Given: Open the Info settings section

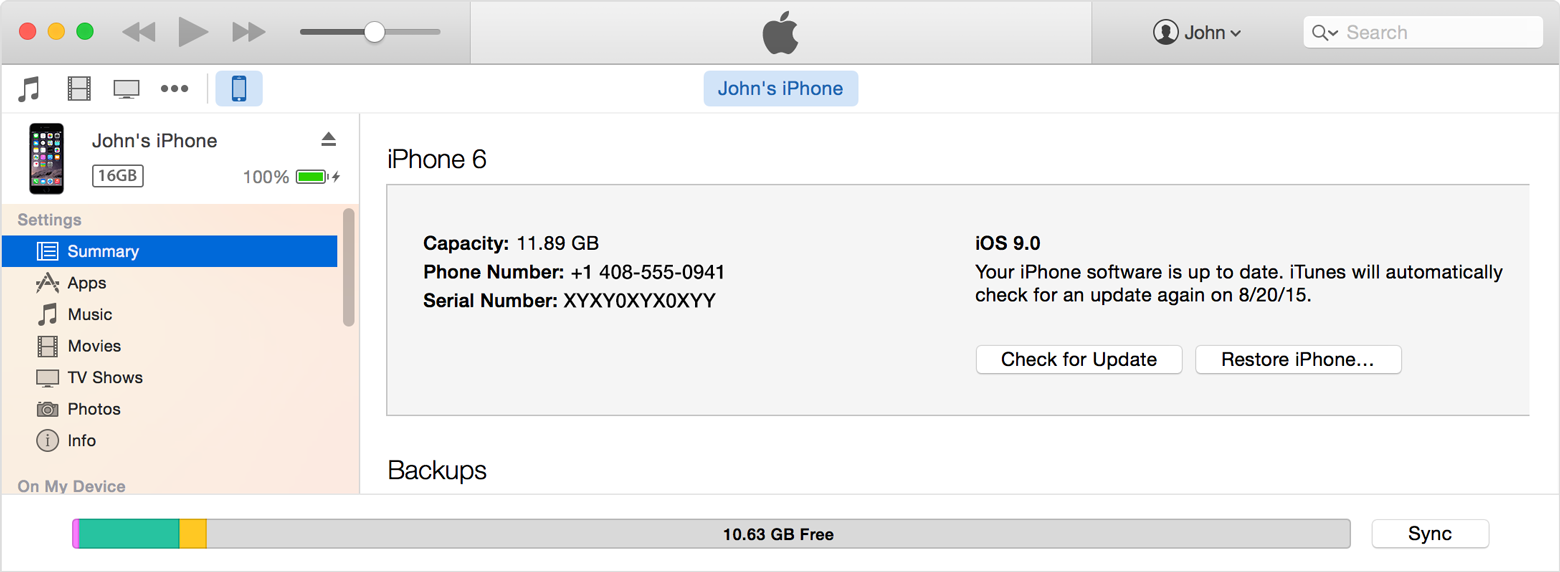Looking at the screenshot, I should 82,440.
